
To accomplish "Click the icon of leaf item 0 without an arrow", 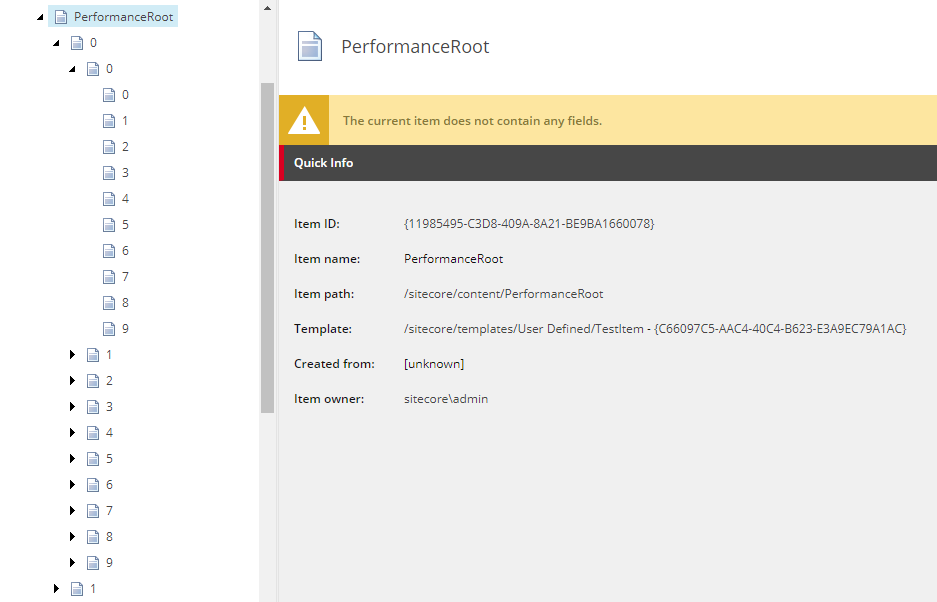I will pos(109,95).
